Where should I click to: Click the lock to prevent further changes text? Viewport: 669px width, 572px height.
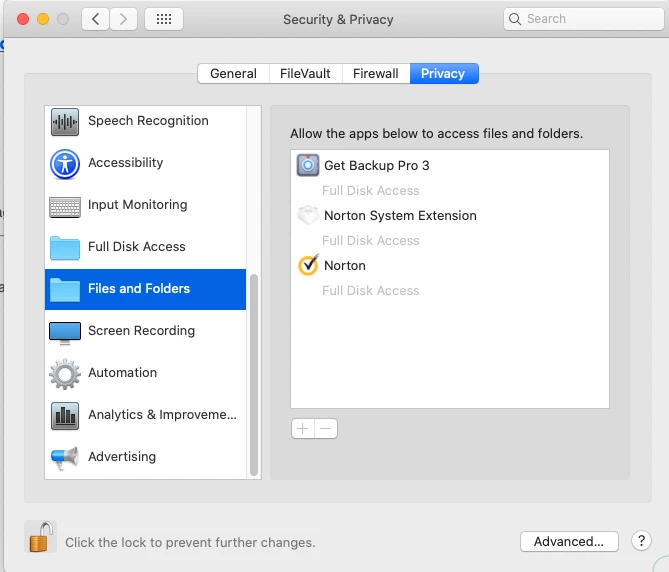pos(190,543)
